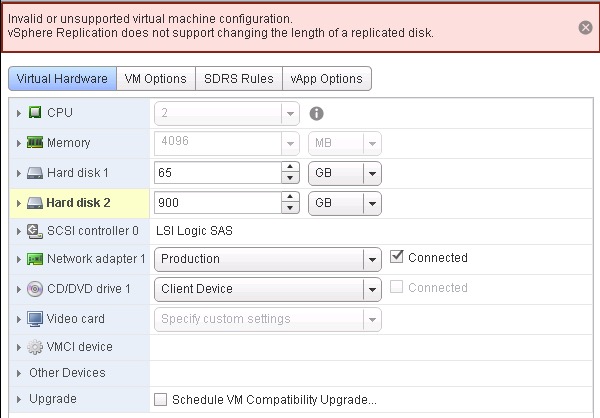The image size is (600, 418).
Task: Click the Hard disk 1 icon
Action: pyautogui.click(x=35, y=173)
